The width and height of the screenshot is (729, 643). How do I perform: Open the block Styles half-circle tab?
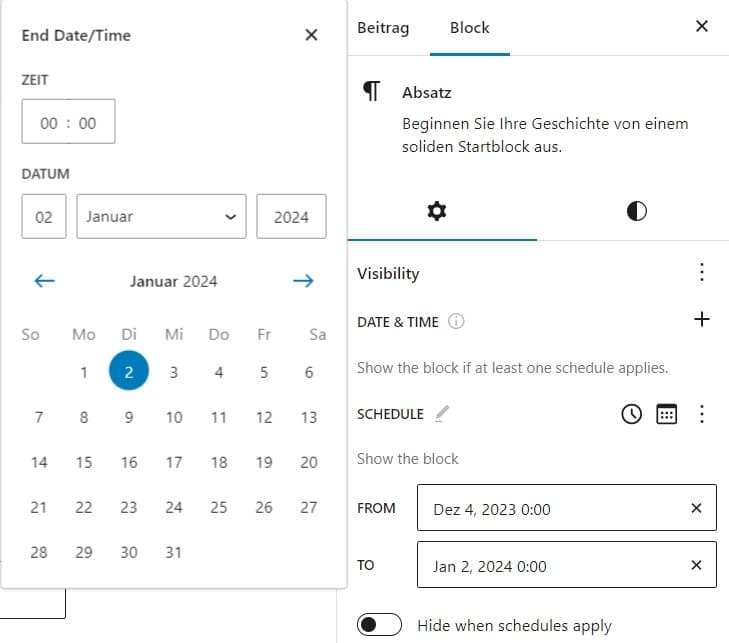coord(636,211)
